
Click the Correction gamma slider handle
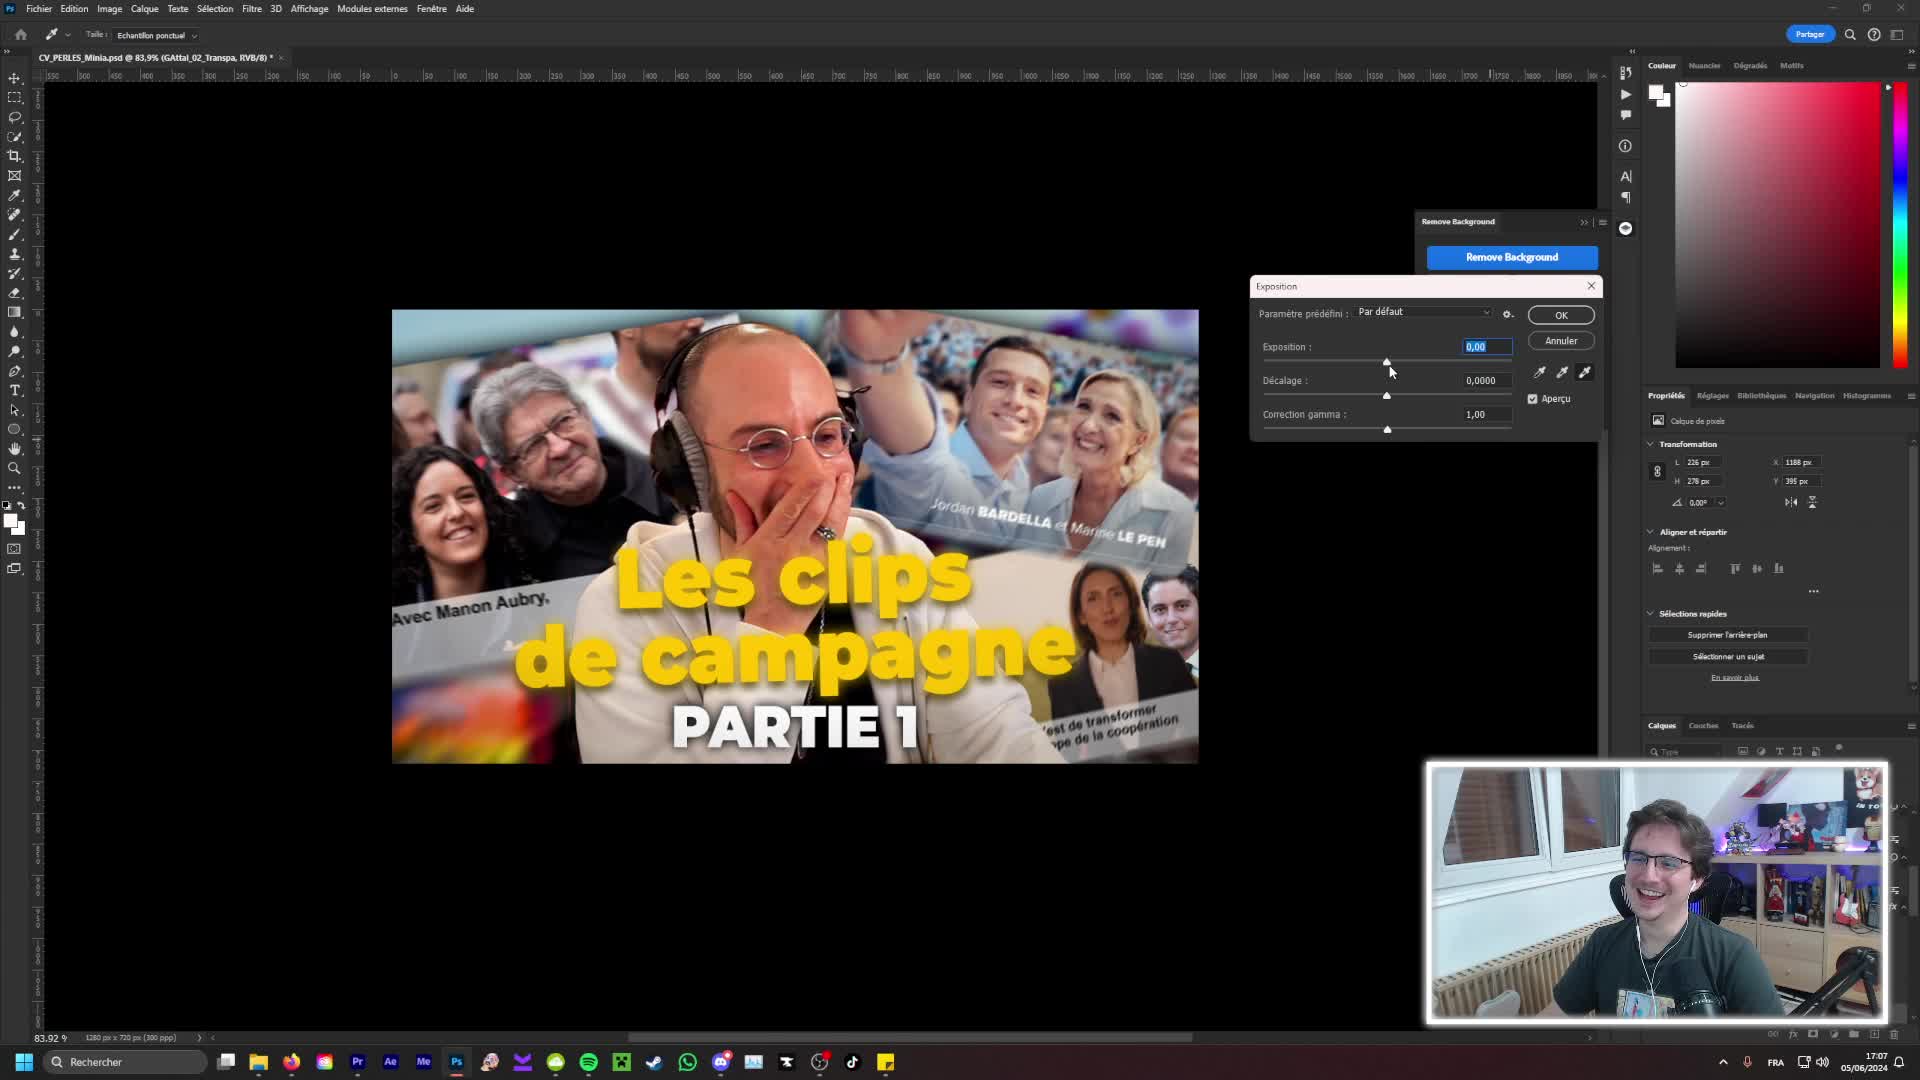click(x=1387, y=429)
